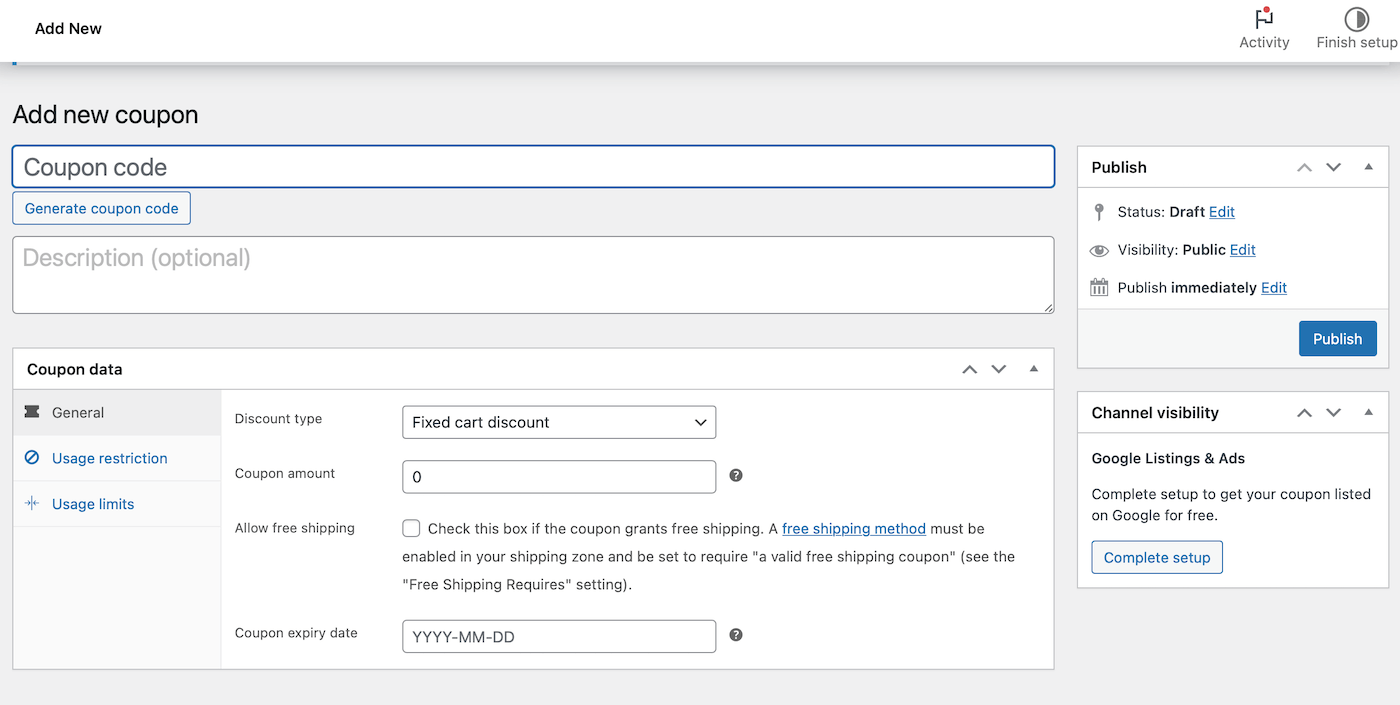The image size is (1400, 705).
Task: Click the Coupon amount help icon
Action: (736, 476)
